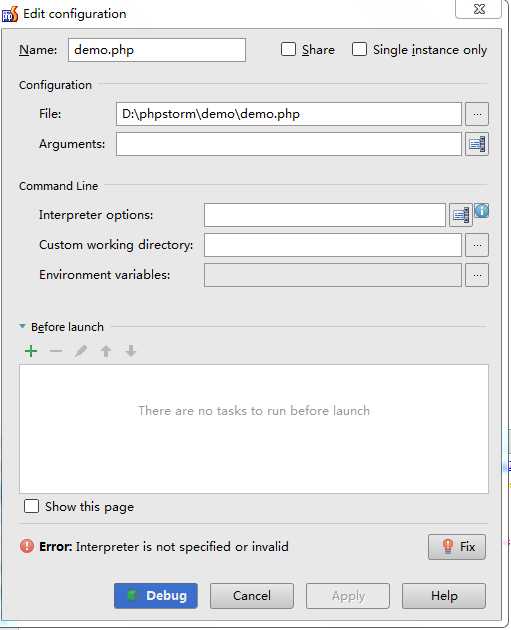Click the Fix button

[x=457, y=547]
